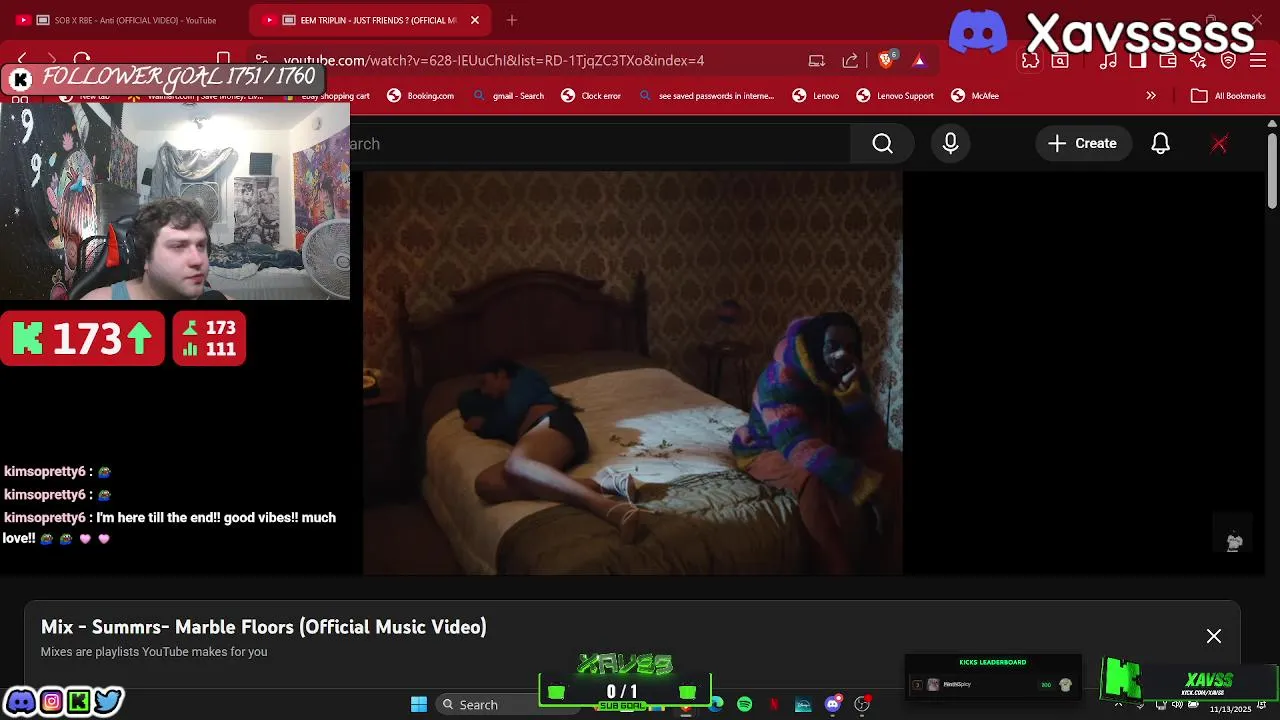Click the Windows taskbar Search box

486,704
